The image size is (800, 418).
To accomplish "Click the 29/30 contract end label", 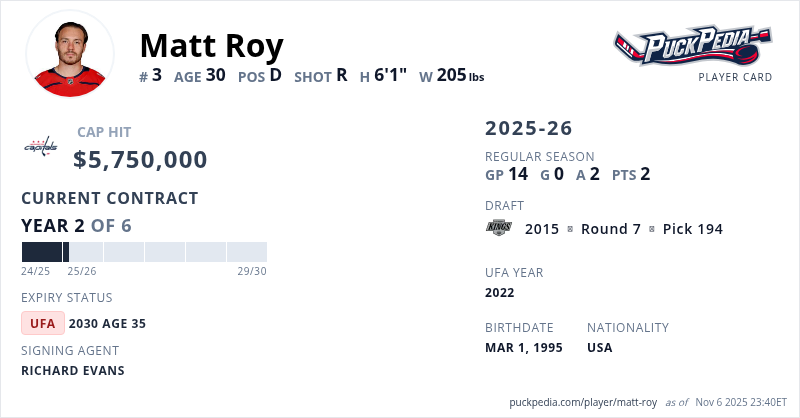I will (251, 271).
